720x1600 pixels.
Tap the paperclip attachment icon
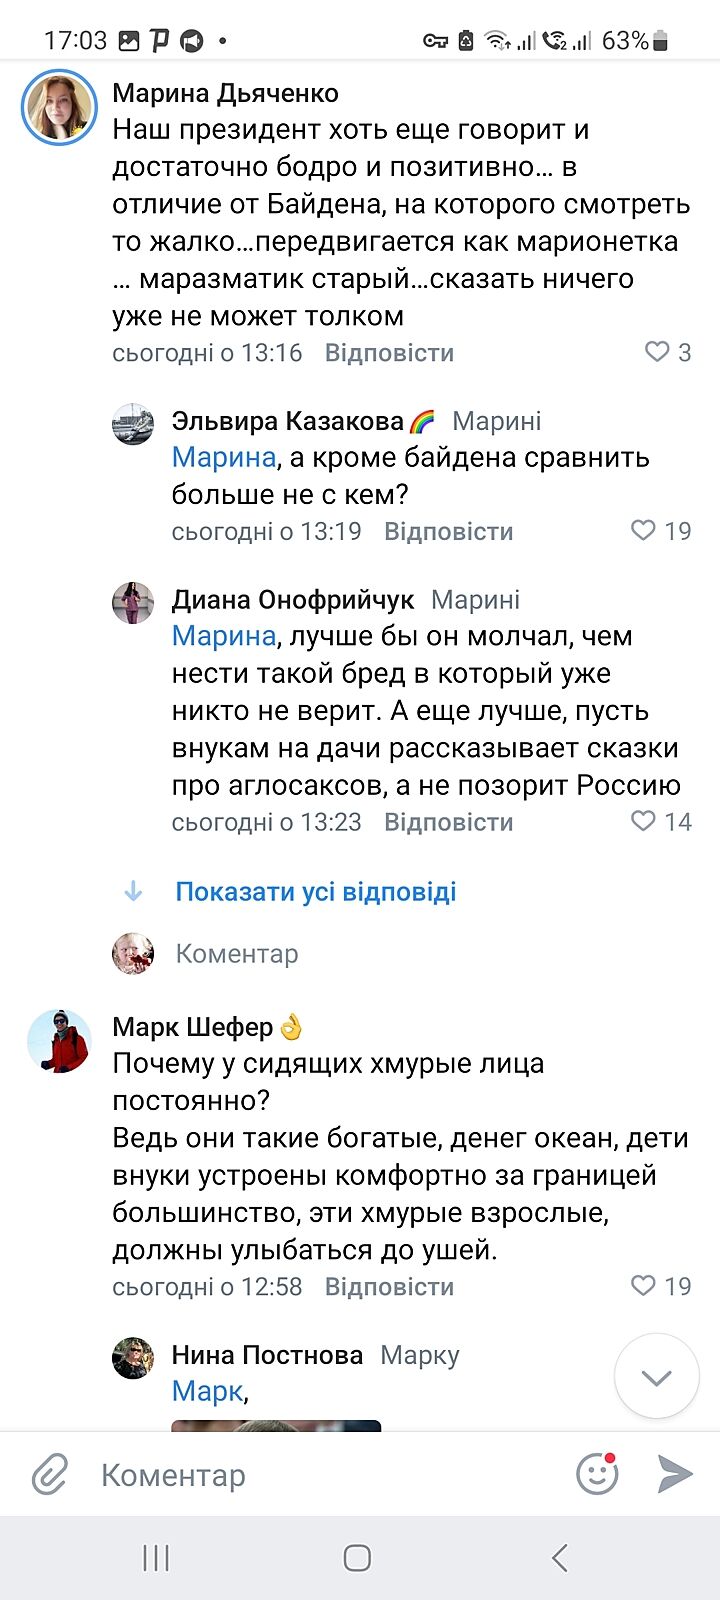tap(49, 1474)
